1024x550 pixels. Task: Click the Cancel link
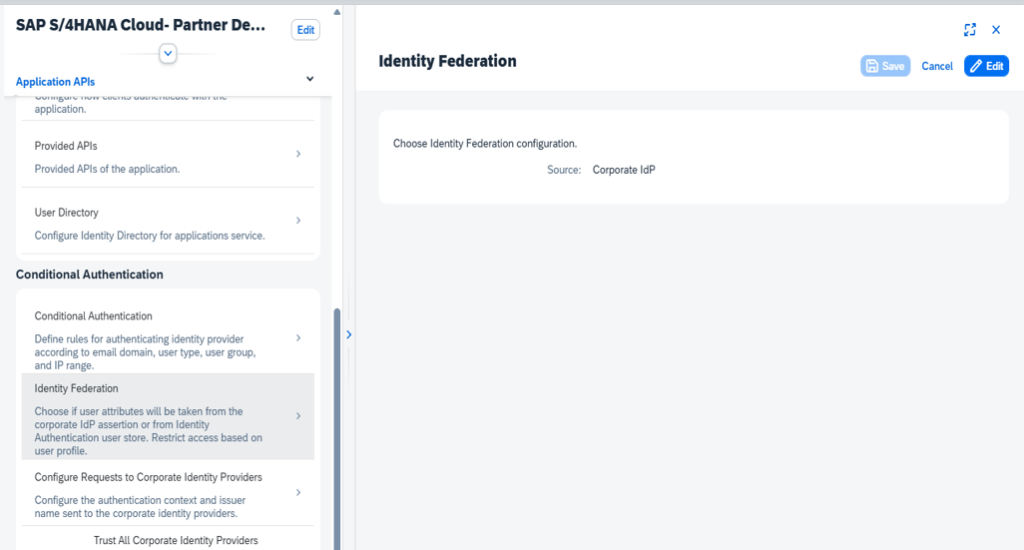937,66
